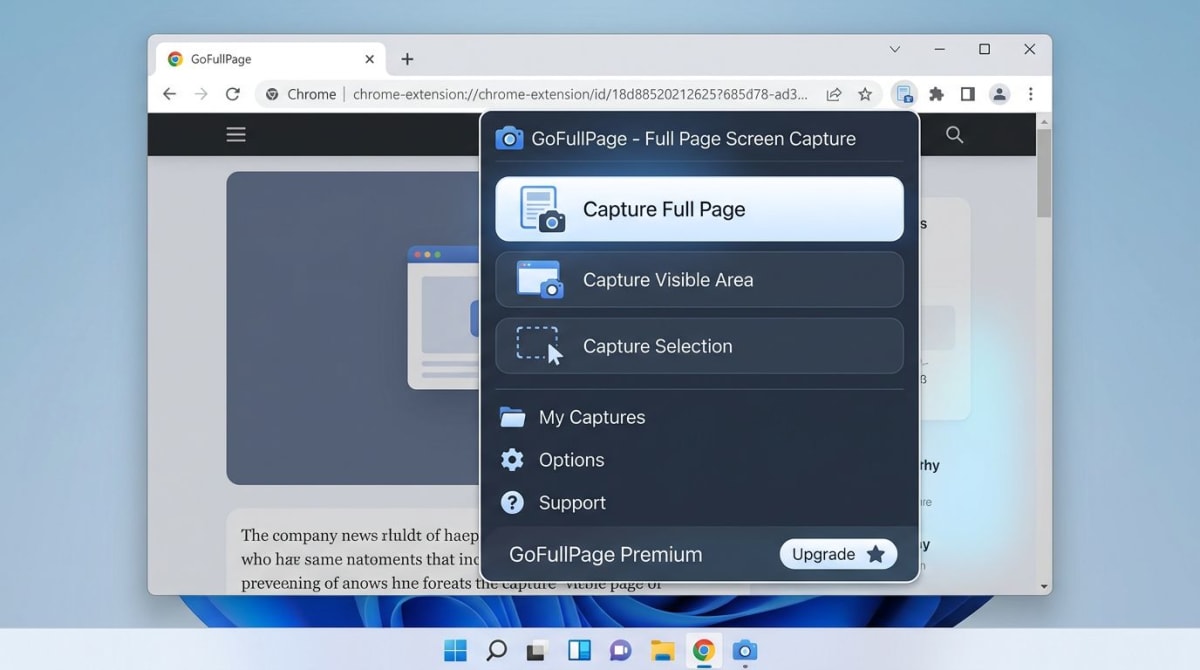Image resolution: width=1200 pixels, height=670 pixels.
Task: Toggle the Chrome side panel icon
Action: click(967, 94)
